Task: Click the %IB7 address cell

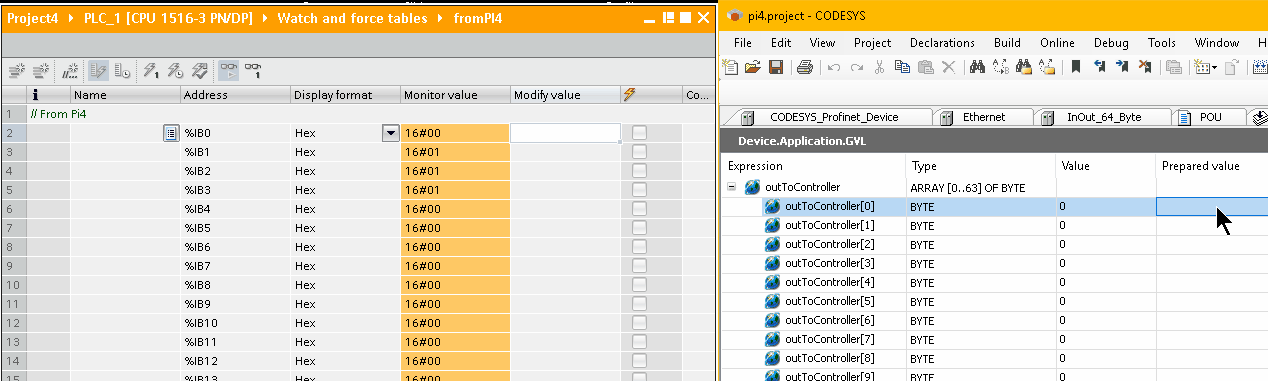Action: pyautogui.click(x=235, y=266)
